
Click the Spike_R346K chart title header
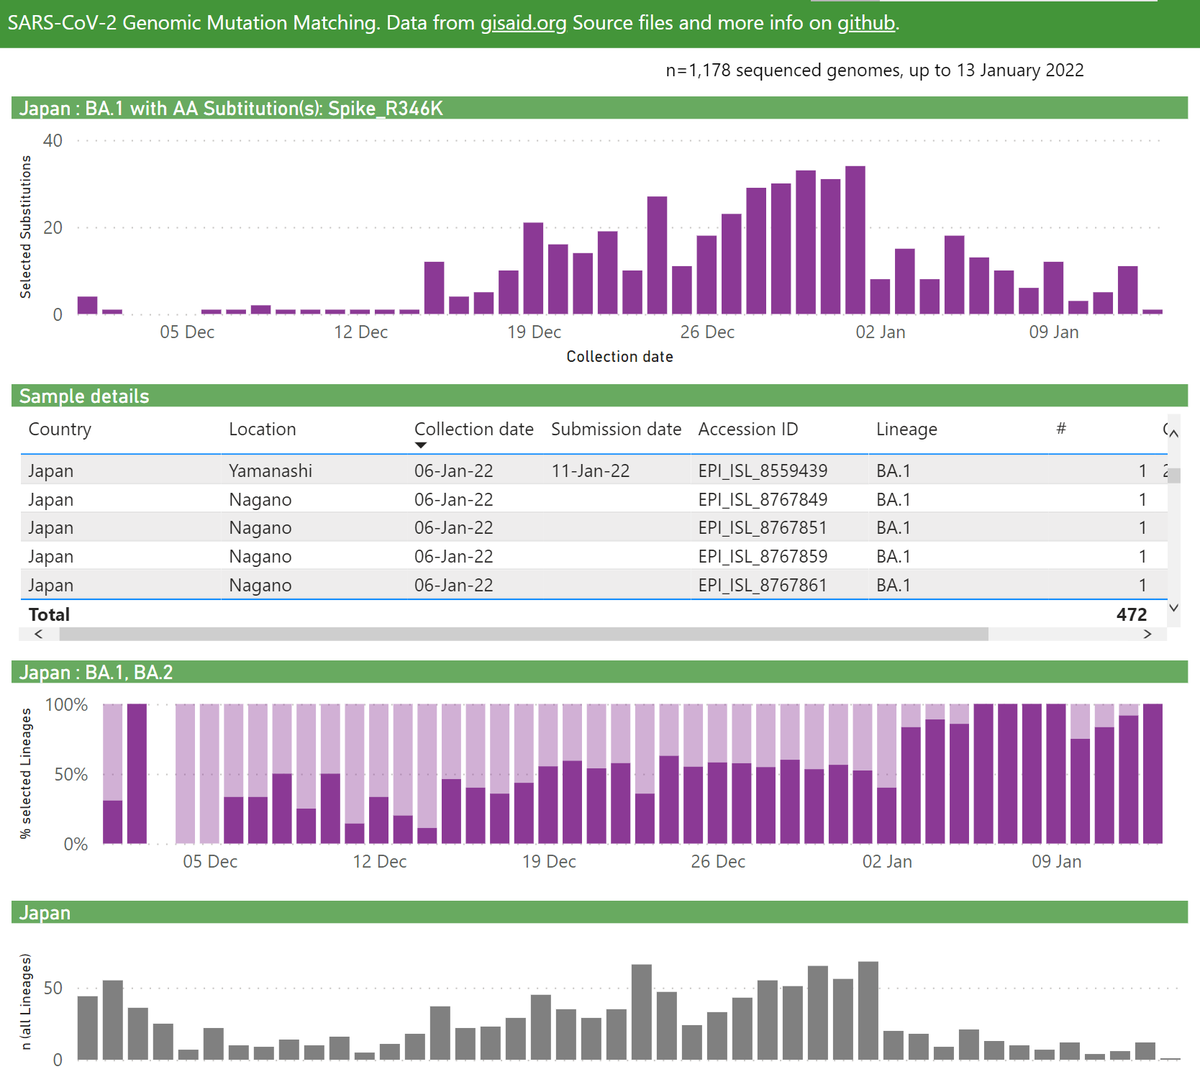pos(600,108)
